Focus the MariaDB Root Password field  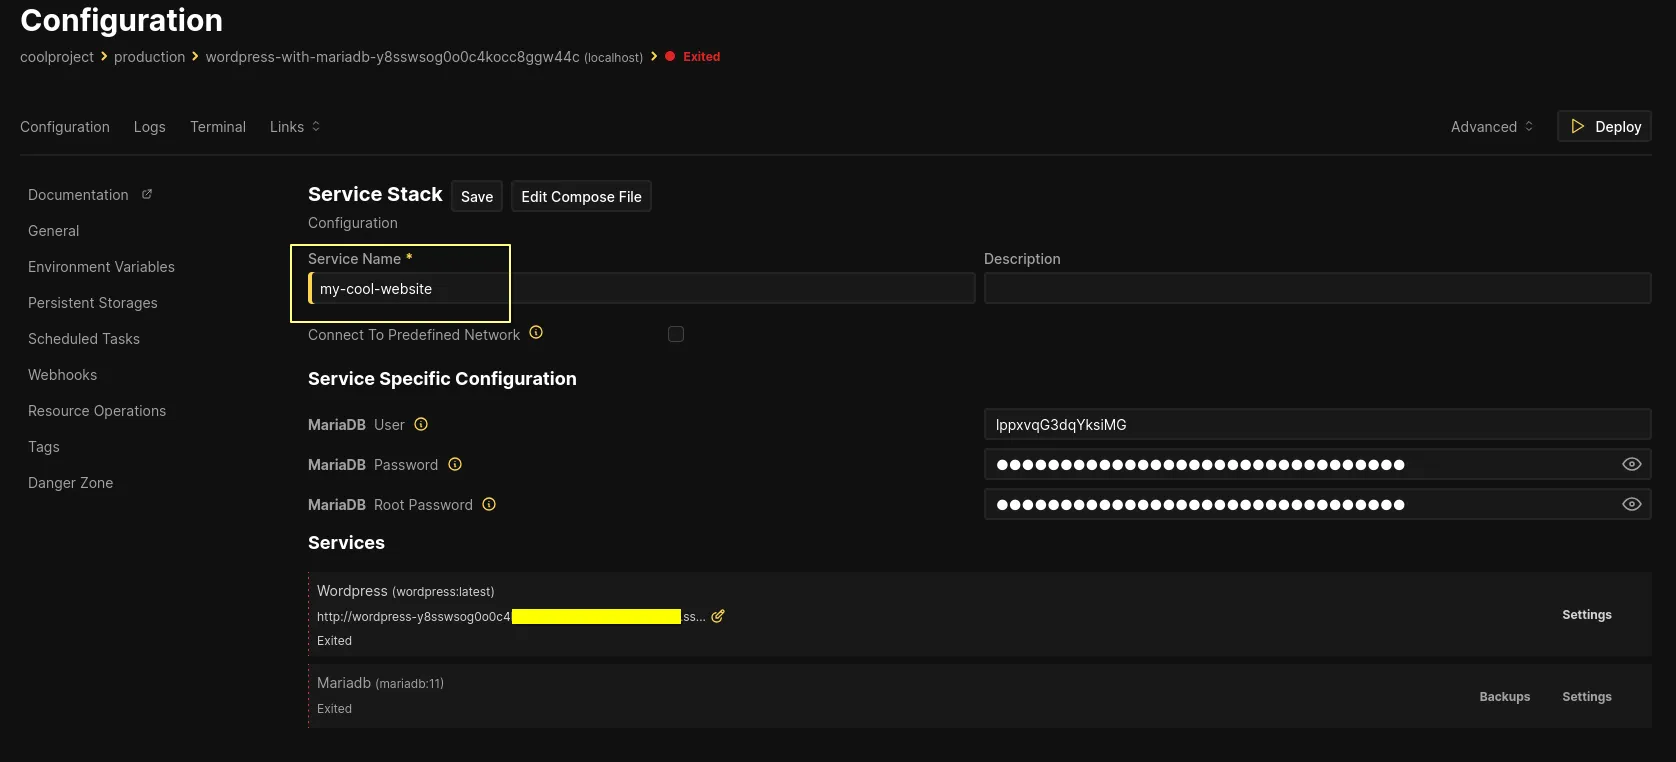pyautogui.click(x=1317, y=504)
